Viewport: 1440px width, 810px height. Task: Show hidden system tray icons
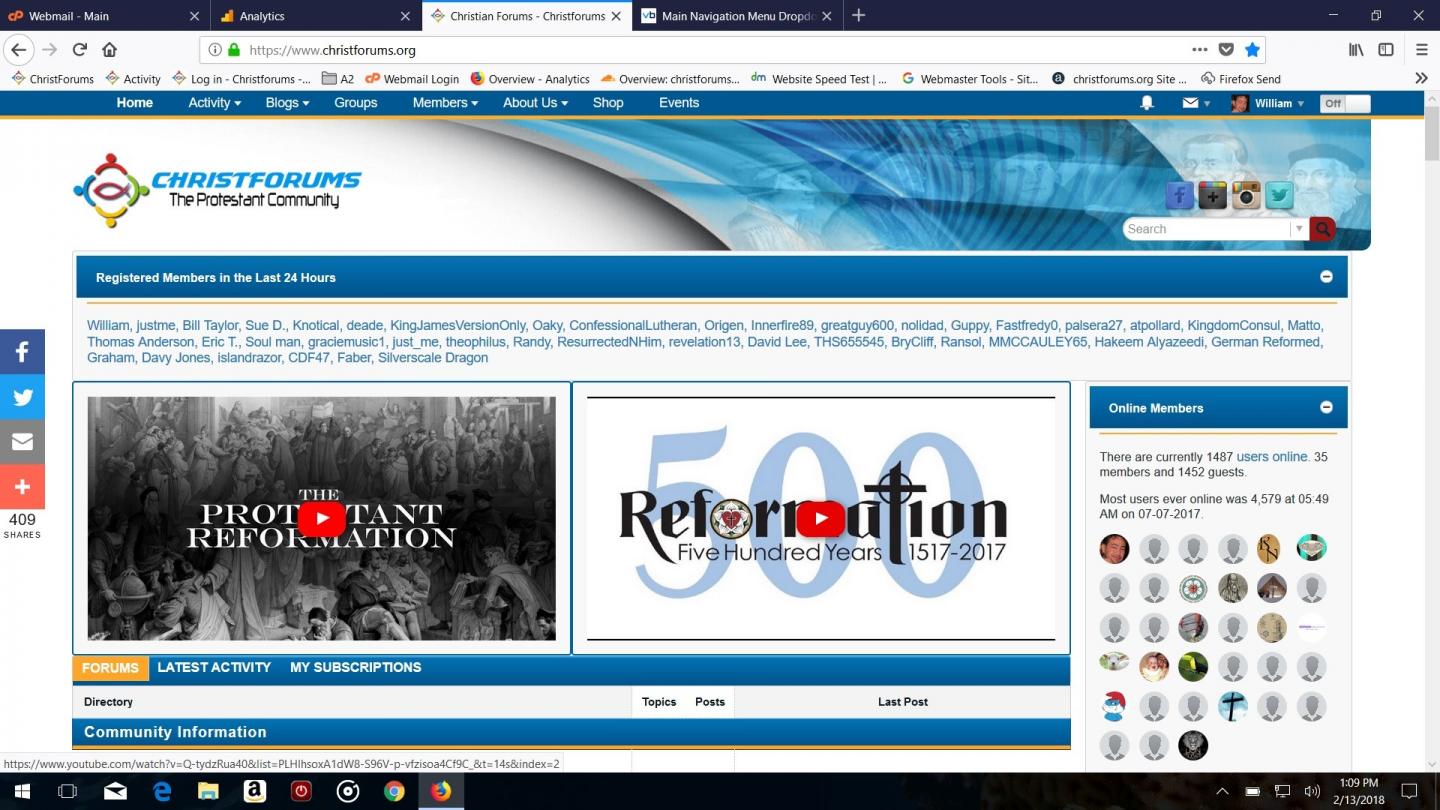(1222, 791)
